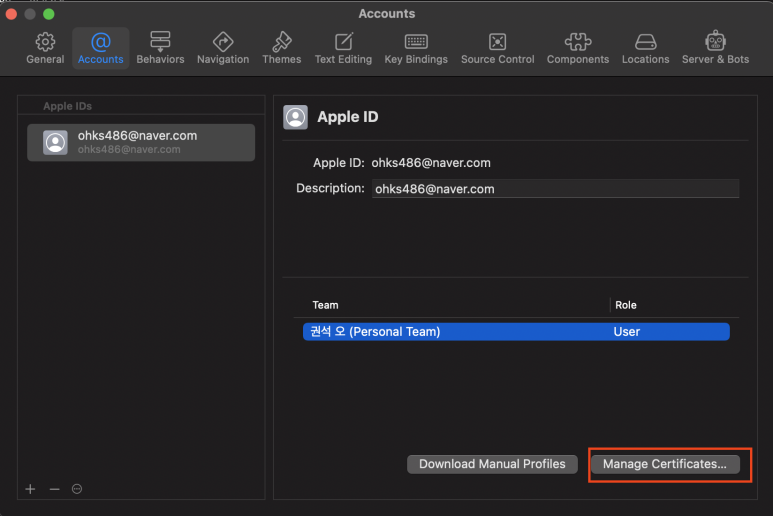
Task: Click the Apple IDs list header
Action: [68, 106]
